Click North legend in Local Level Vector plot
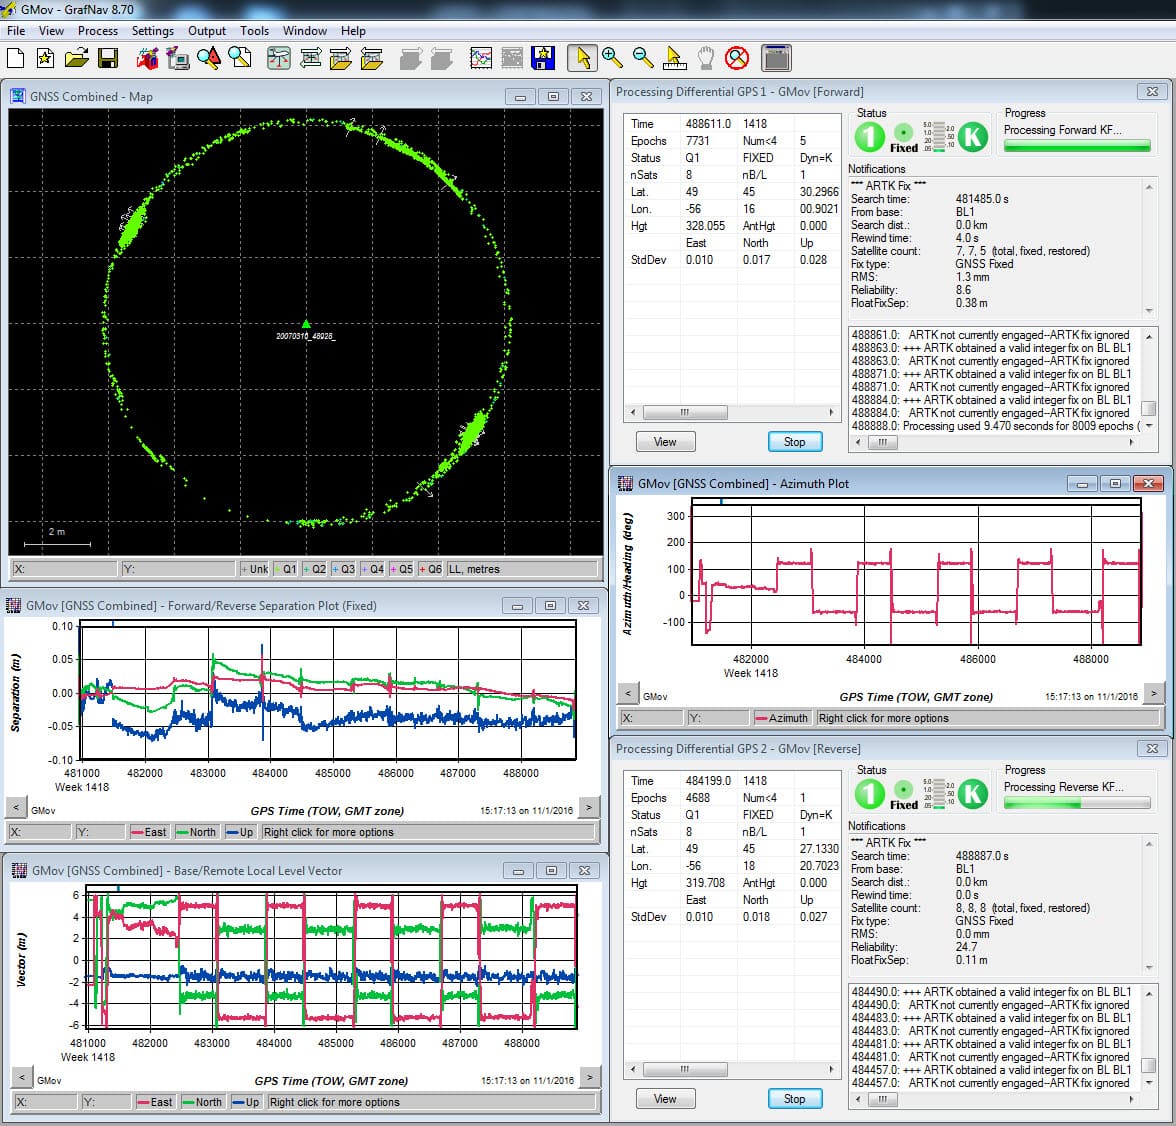Viewport: 1176px width, 1126px height. [202, 1102]
